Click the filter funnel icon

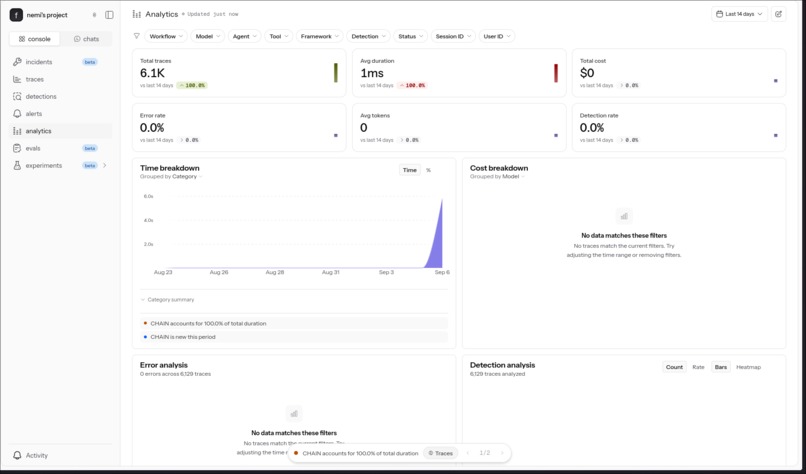(137, 36)
